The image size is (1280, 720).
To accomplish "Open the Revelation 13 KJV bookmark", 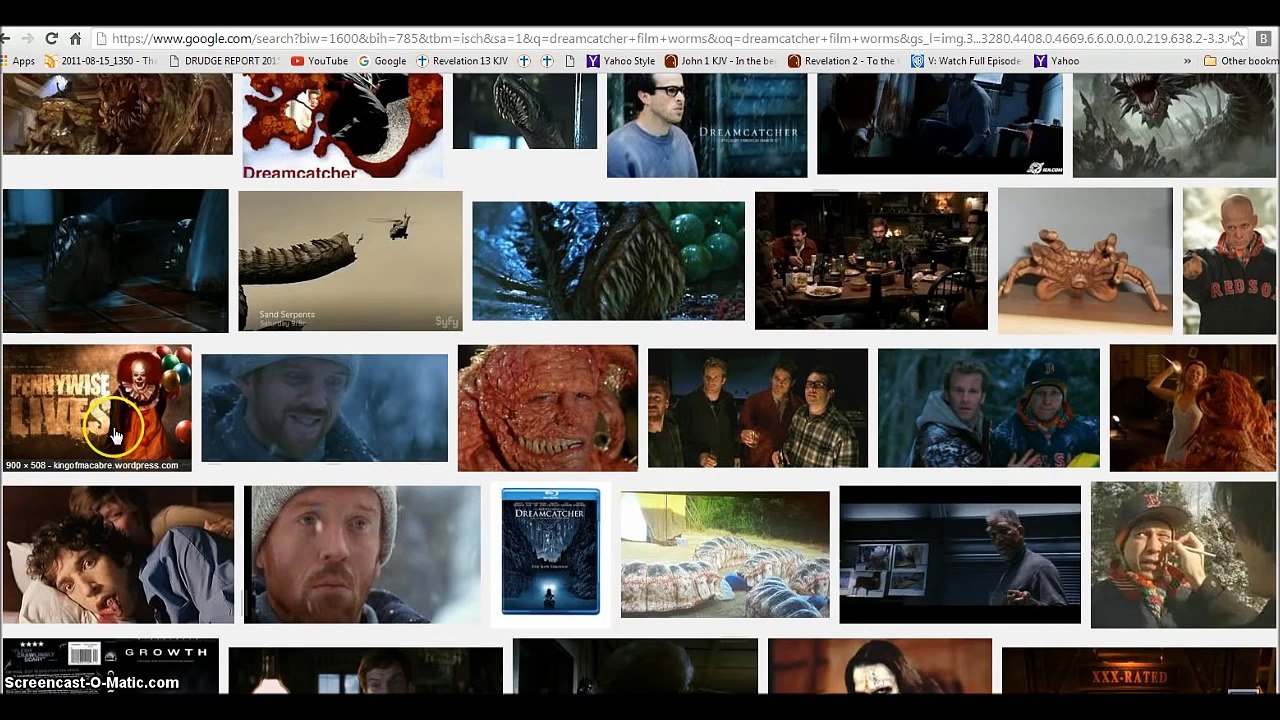I will [x=462, y=61].
